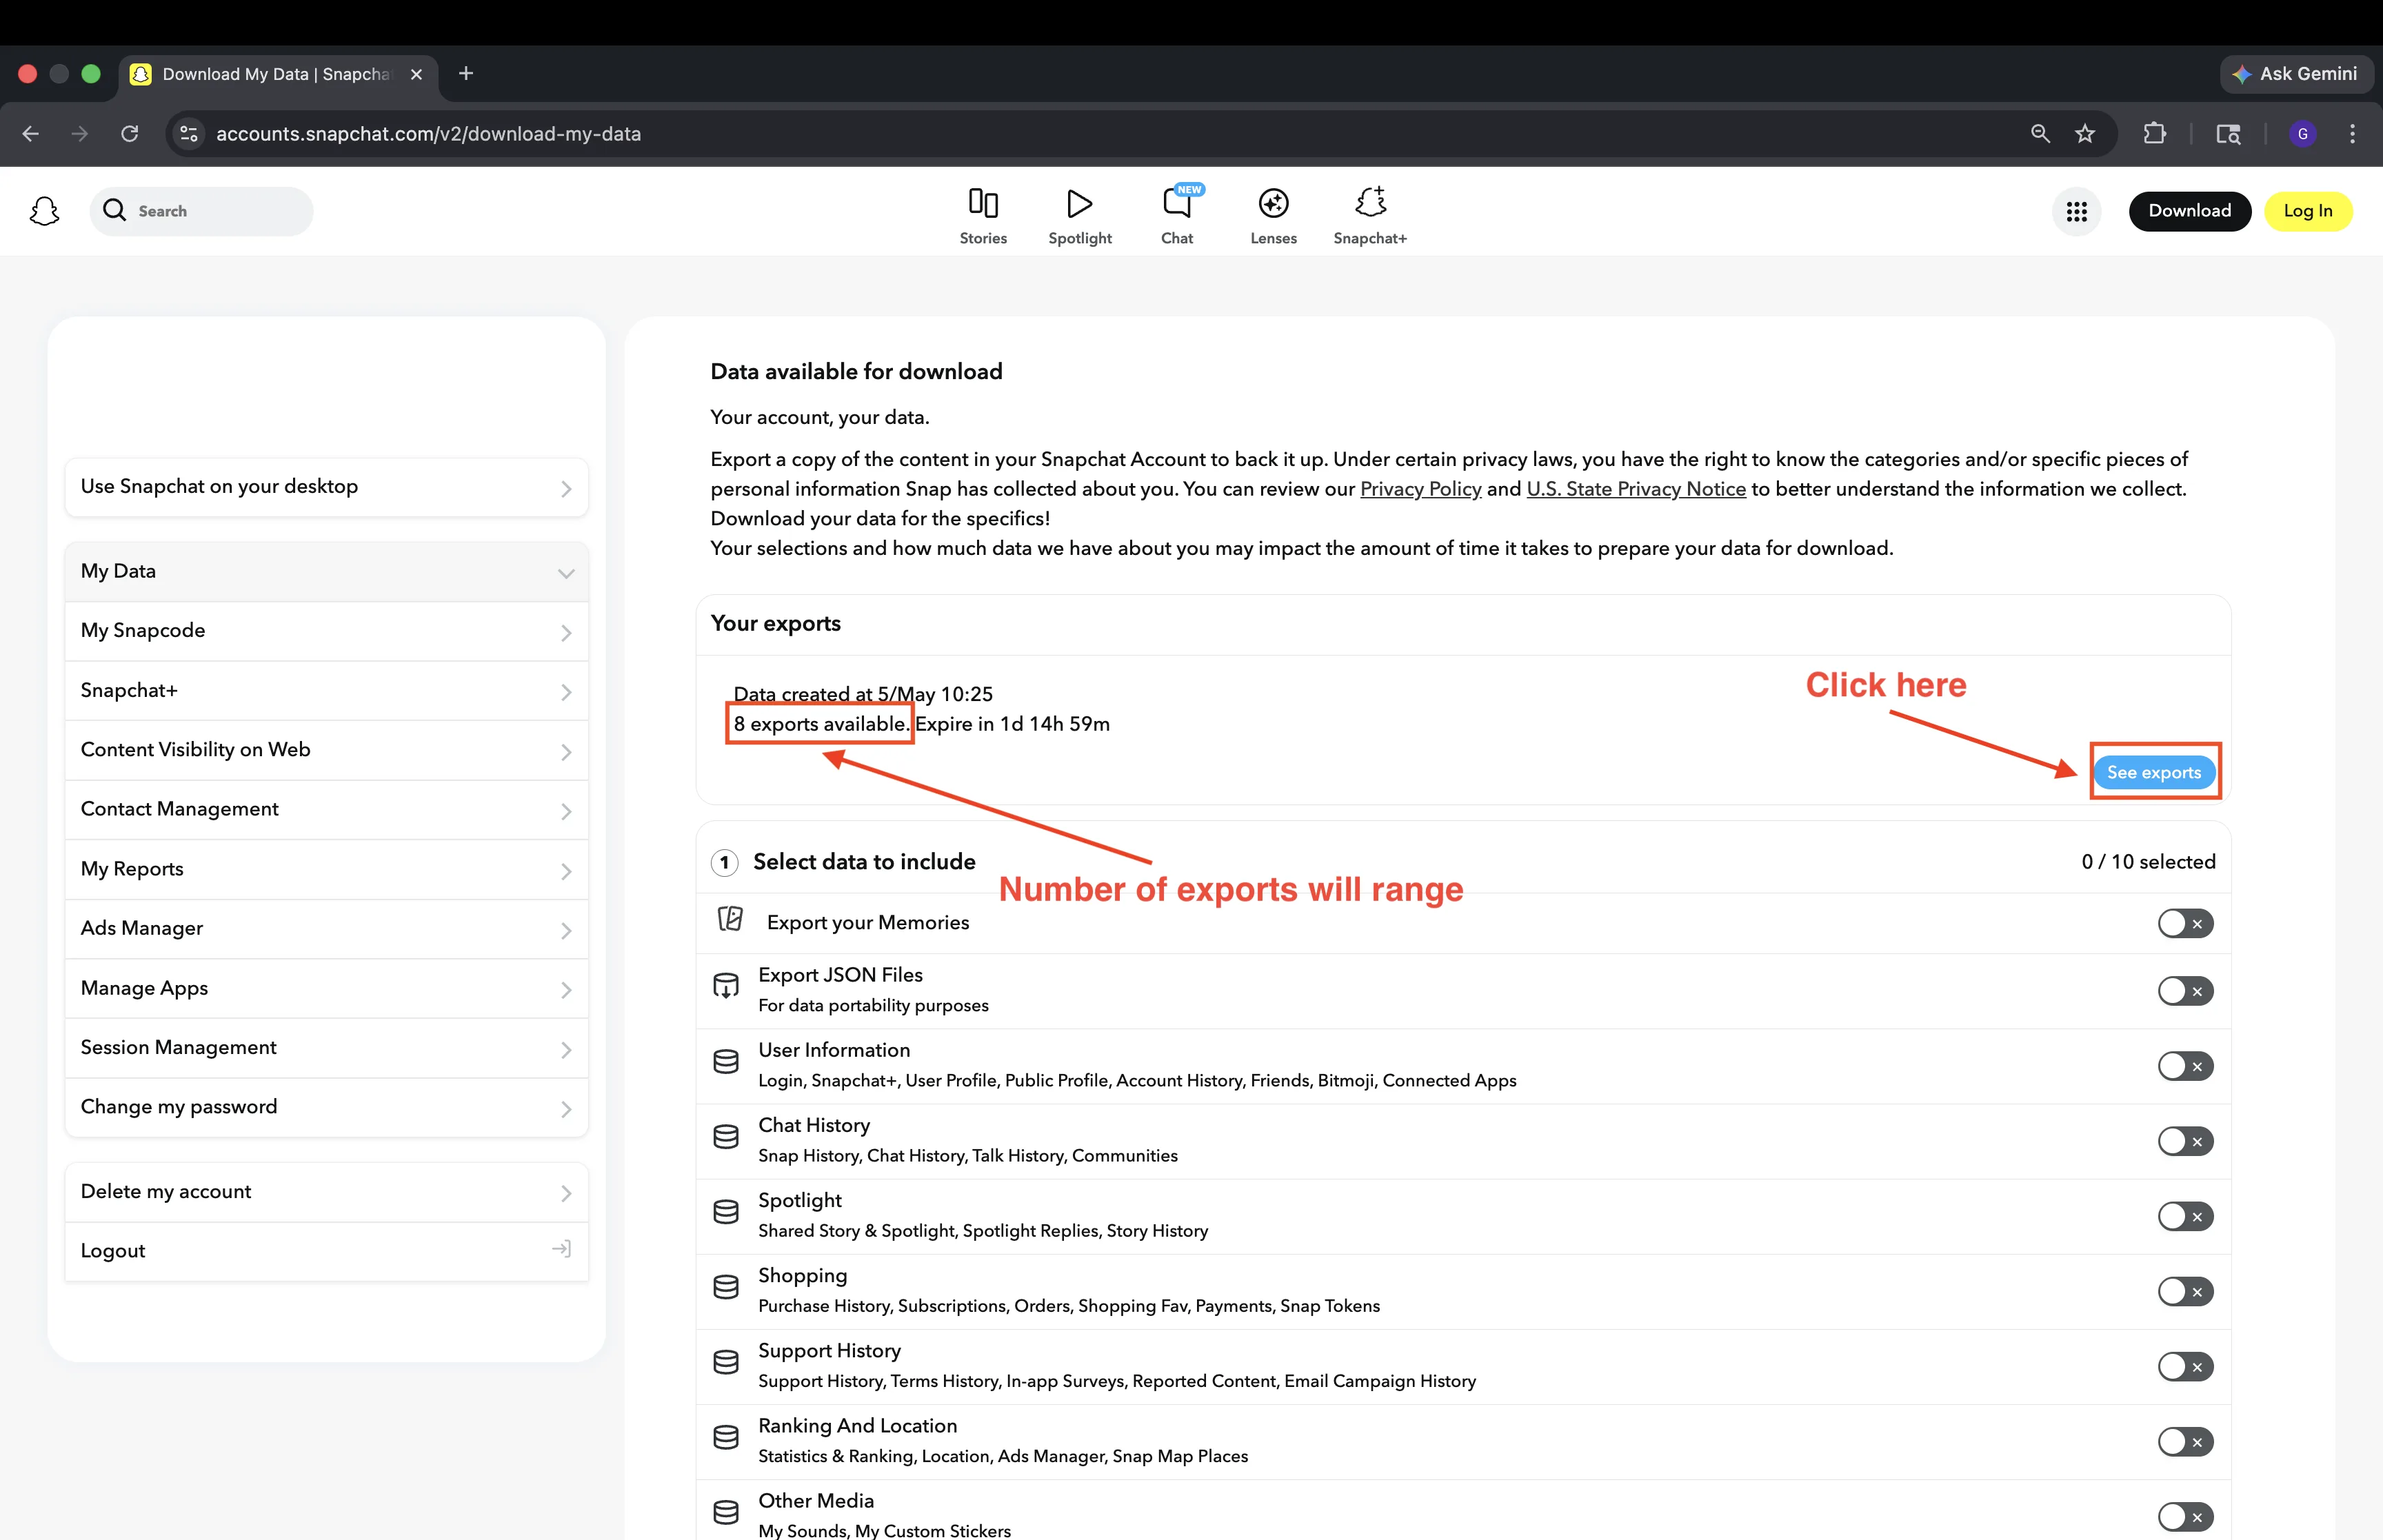Click the yellow Log In button

click(2308, 211)
